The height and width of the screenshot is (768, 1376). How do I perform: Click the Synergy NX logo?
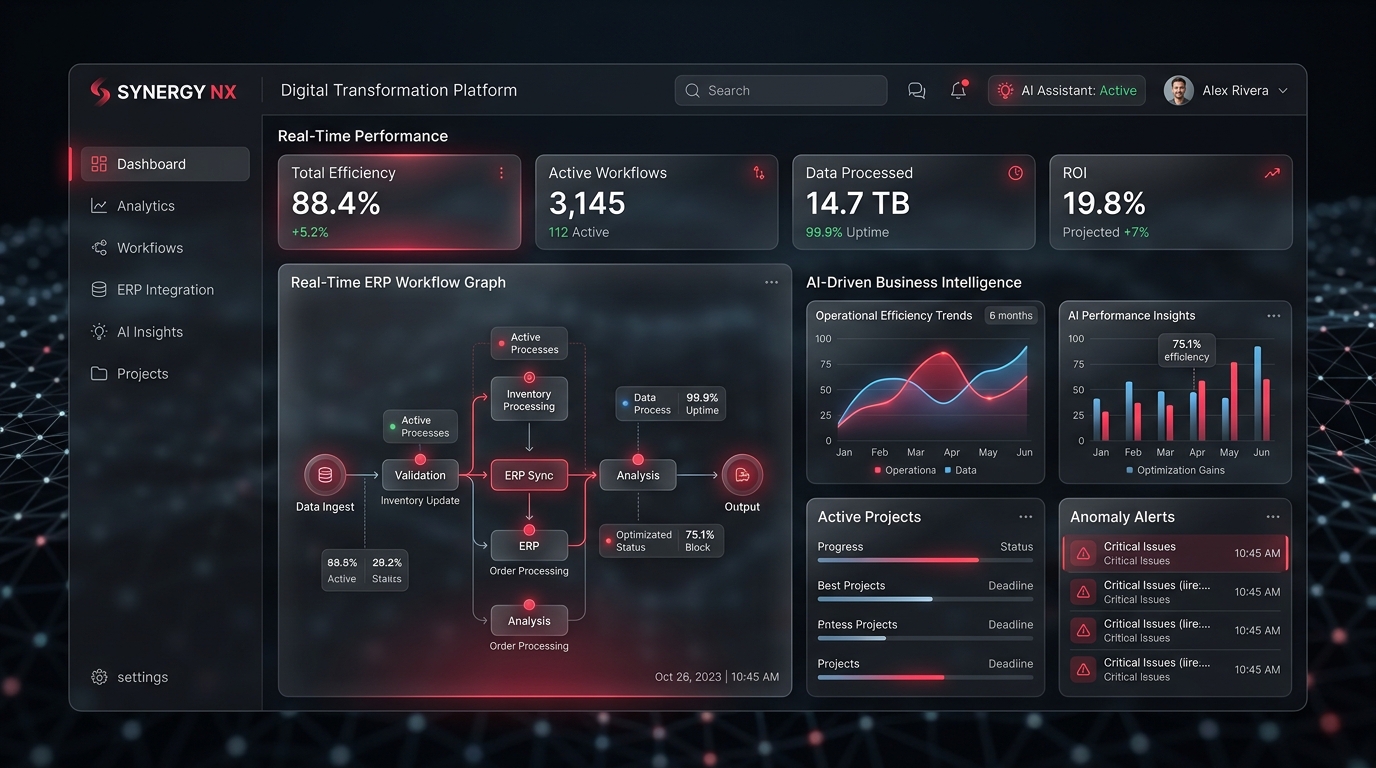coord(163,91)
